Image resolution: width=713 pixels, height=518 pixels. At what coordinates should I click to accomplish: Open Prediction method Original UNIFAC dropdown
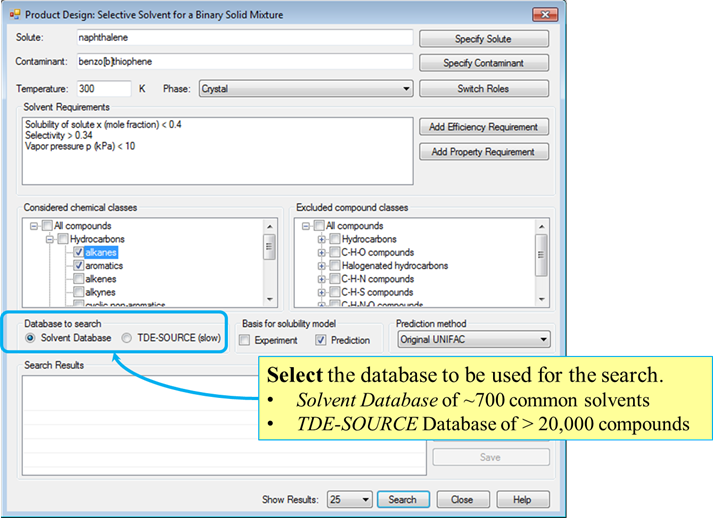pos(474,339)
